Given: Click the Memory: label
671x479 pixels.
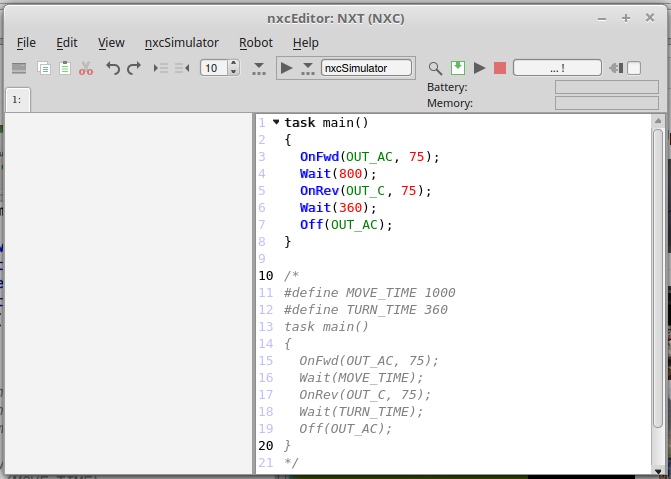Looking at the screenshot, I should pyautogui.click(x=450, y=104).
